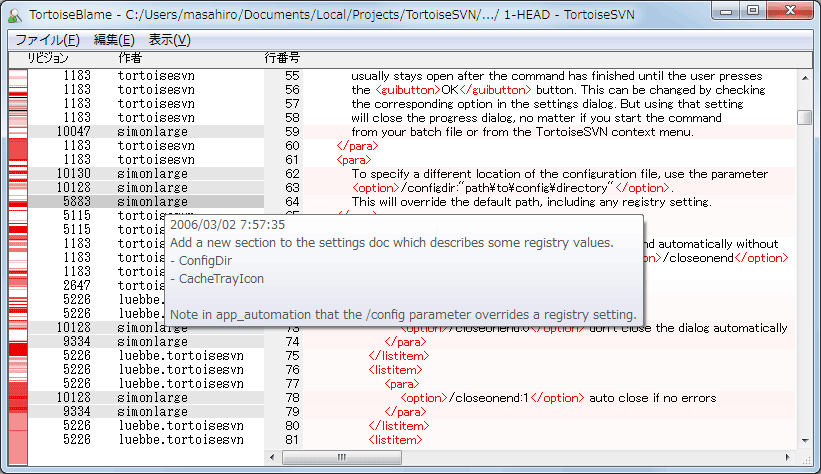Open the 編集(E) menu
The width and height of the screenshot is (821, 474).
click(x=114, y=40)
